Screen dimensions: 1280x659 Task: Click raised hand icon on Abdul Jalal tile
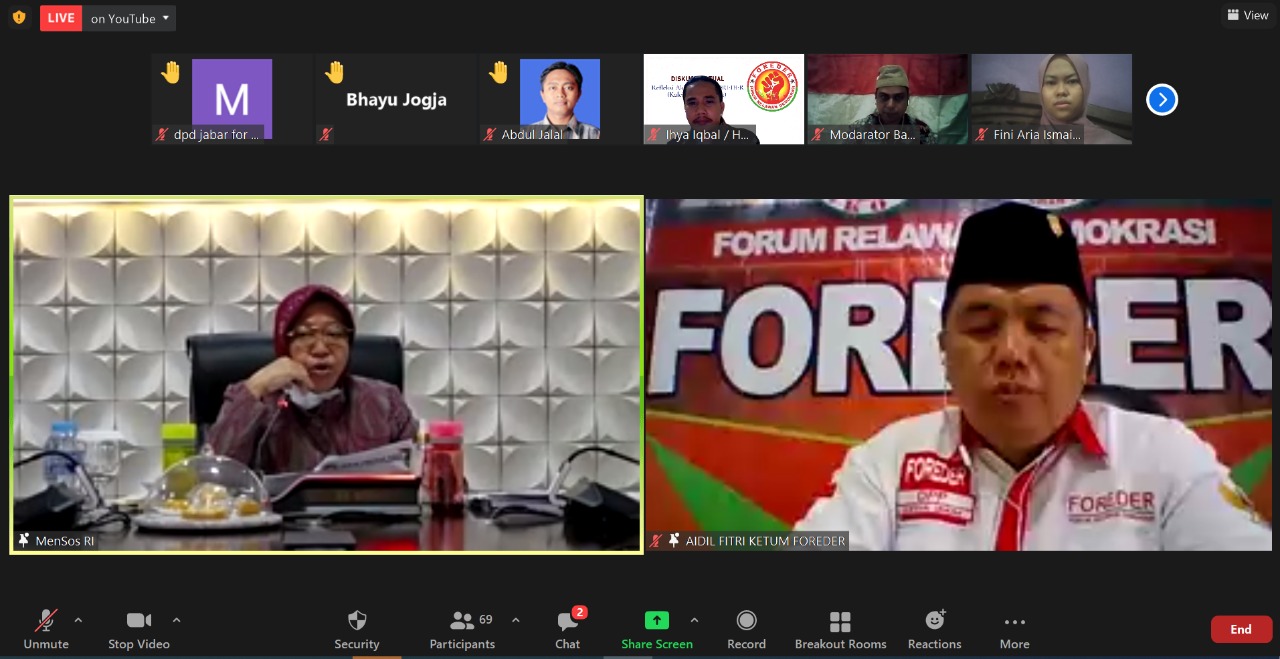click(499, 73)
